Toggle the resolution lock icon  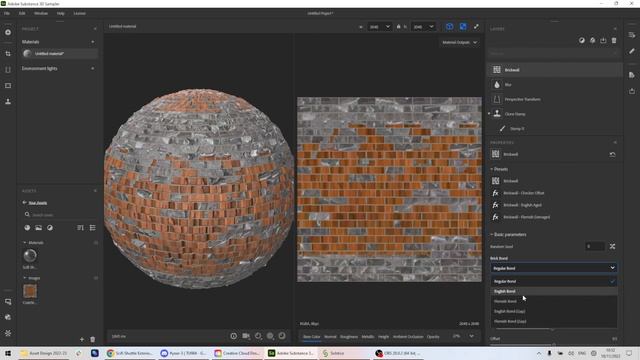tap(398, 27)
